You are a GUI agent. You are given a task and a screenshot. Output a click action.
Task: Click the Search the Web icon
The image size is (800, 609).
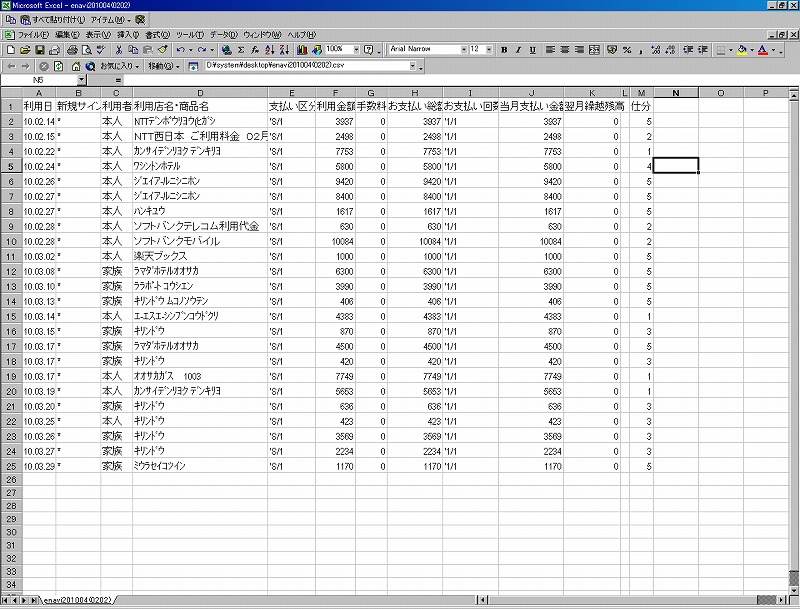90,66
